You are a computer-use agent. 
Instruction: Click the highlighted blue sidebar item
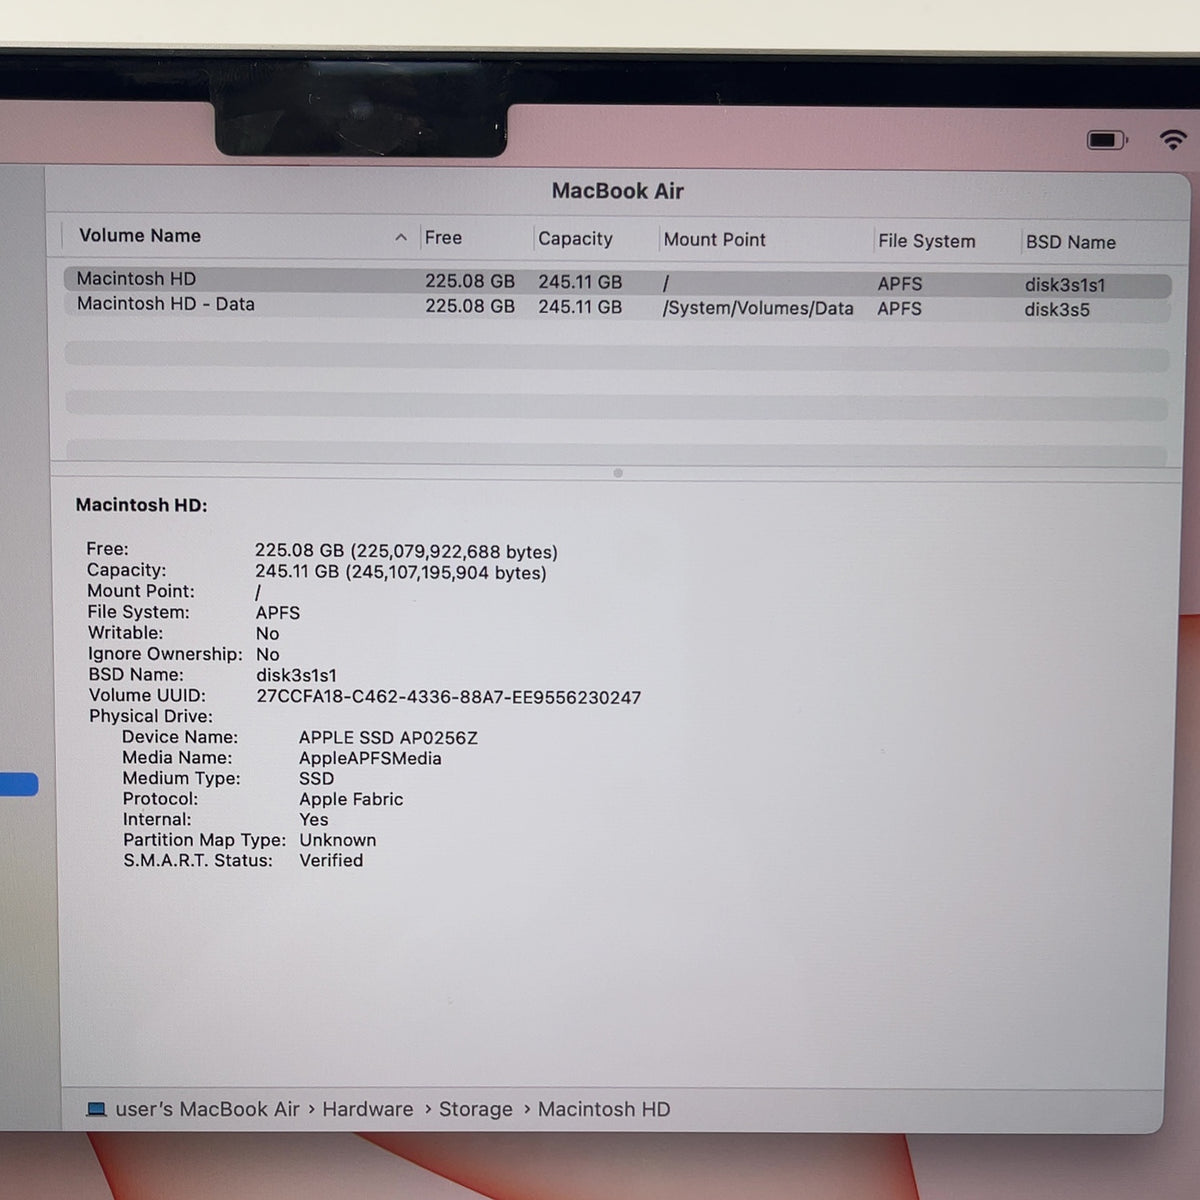tap(19, 785)
